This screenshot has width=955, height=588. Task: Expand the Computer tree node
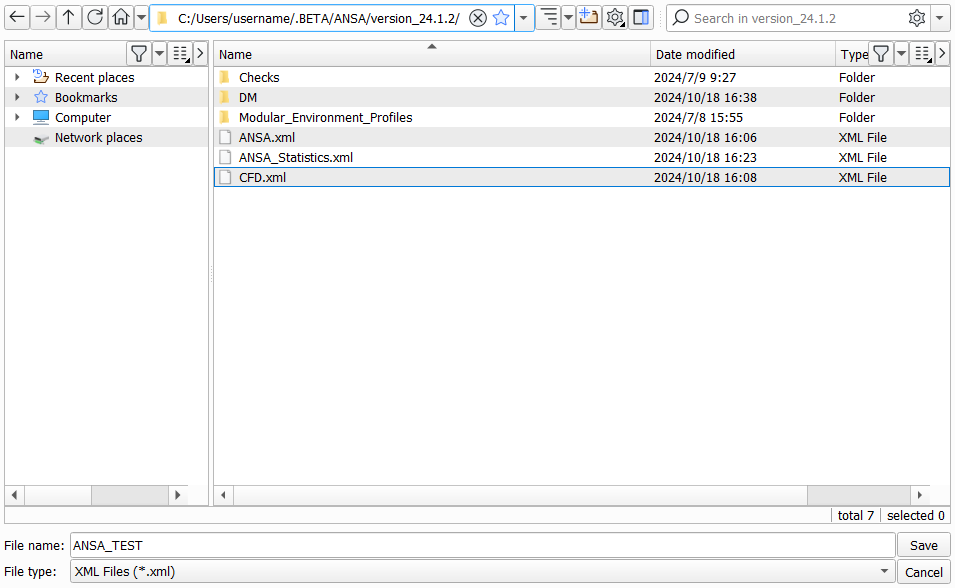pyautogui.click(x=17, y=118)
